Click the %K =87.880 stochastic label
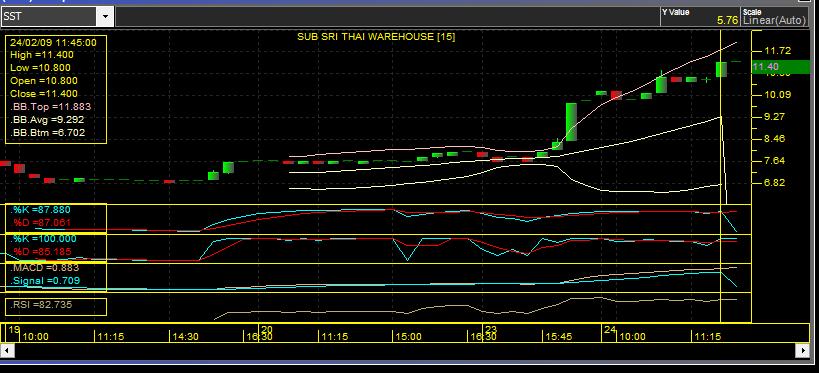Image resolution: width=819 pixels, height=373 pixels. [41, 210]
